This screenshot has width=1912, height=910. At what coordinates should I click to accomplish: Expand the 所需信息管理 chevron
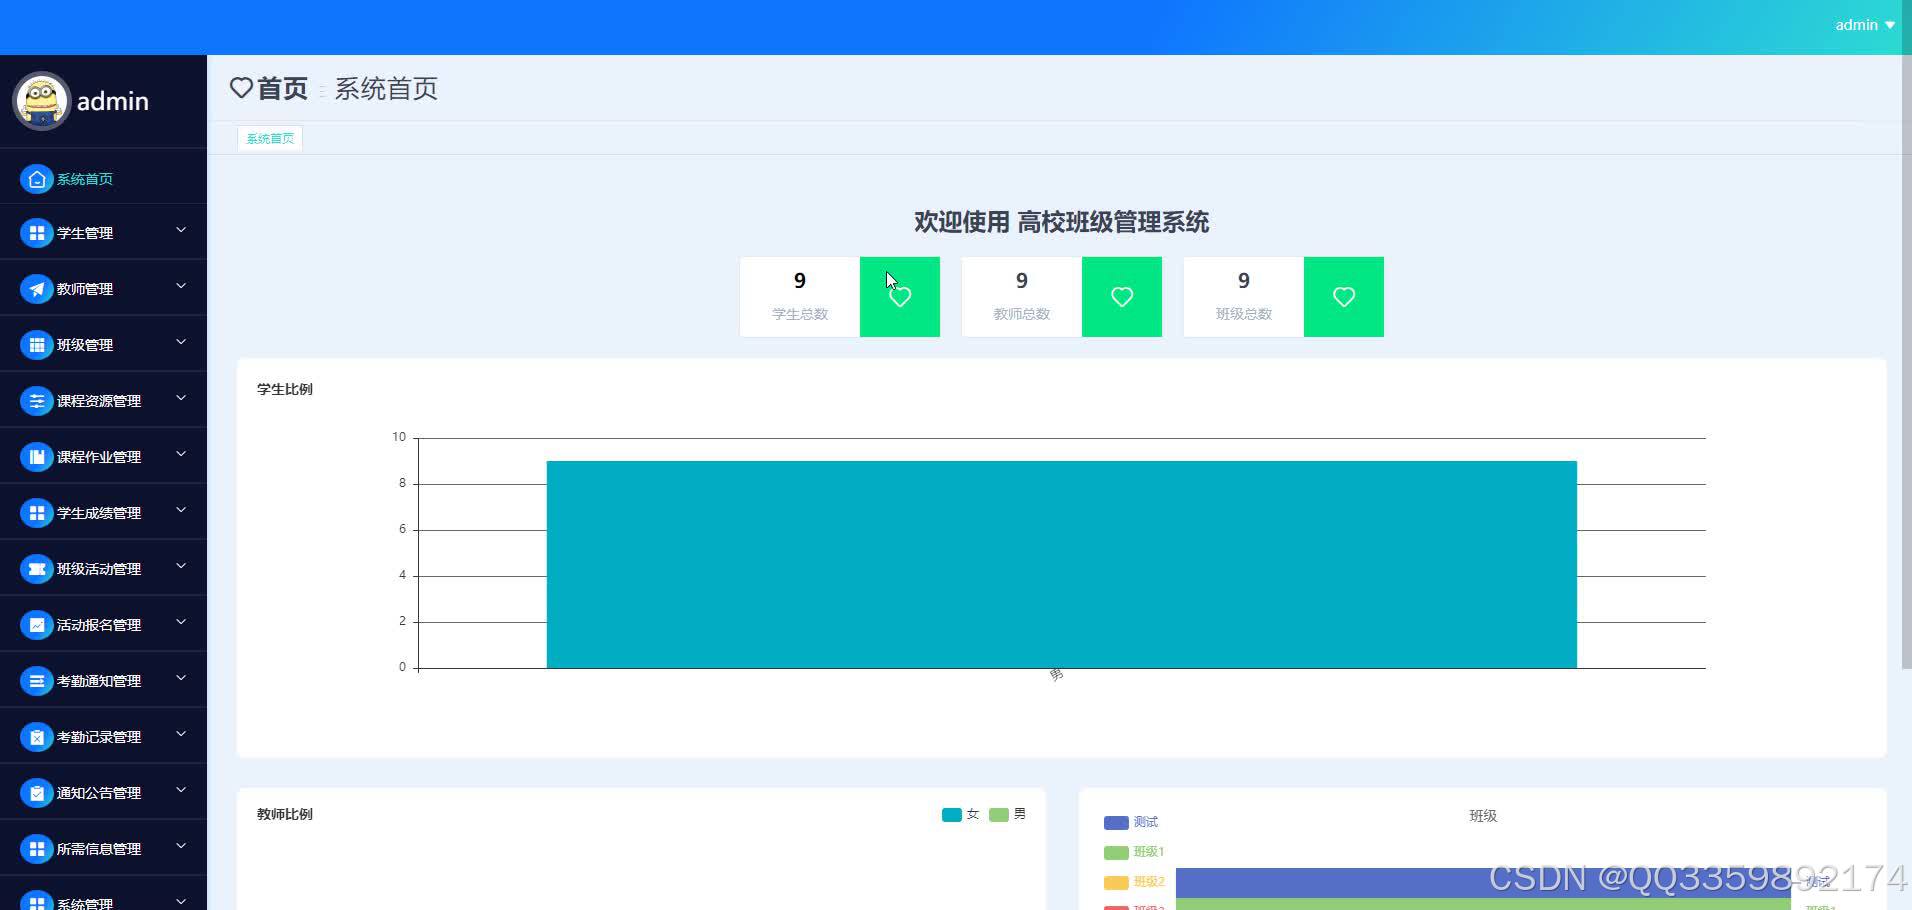tap(181, 847)
